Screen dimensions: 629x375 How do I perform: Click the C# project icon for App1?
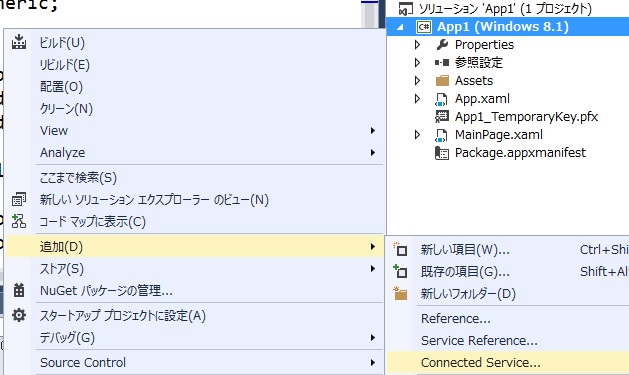coord(424,27)
